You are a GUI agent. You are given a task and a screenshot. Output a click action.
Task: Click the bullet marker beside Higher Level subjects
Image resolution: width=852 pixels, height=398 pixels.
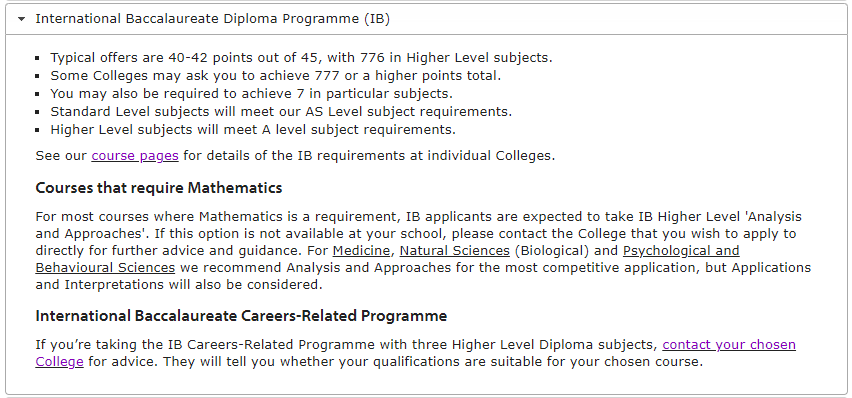37,130
